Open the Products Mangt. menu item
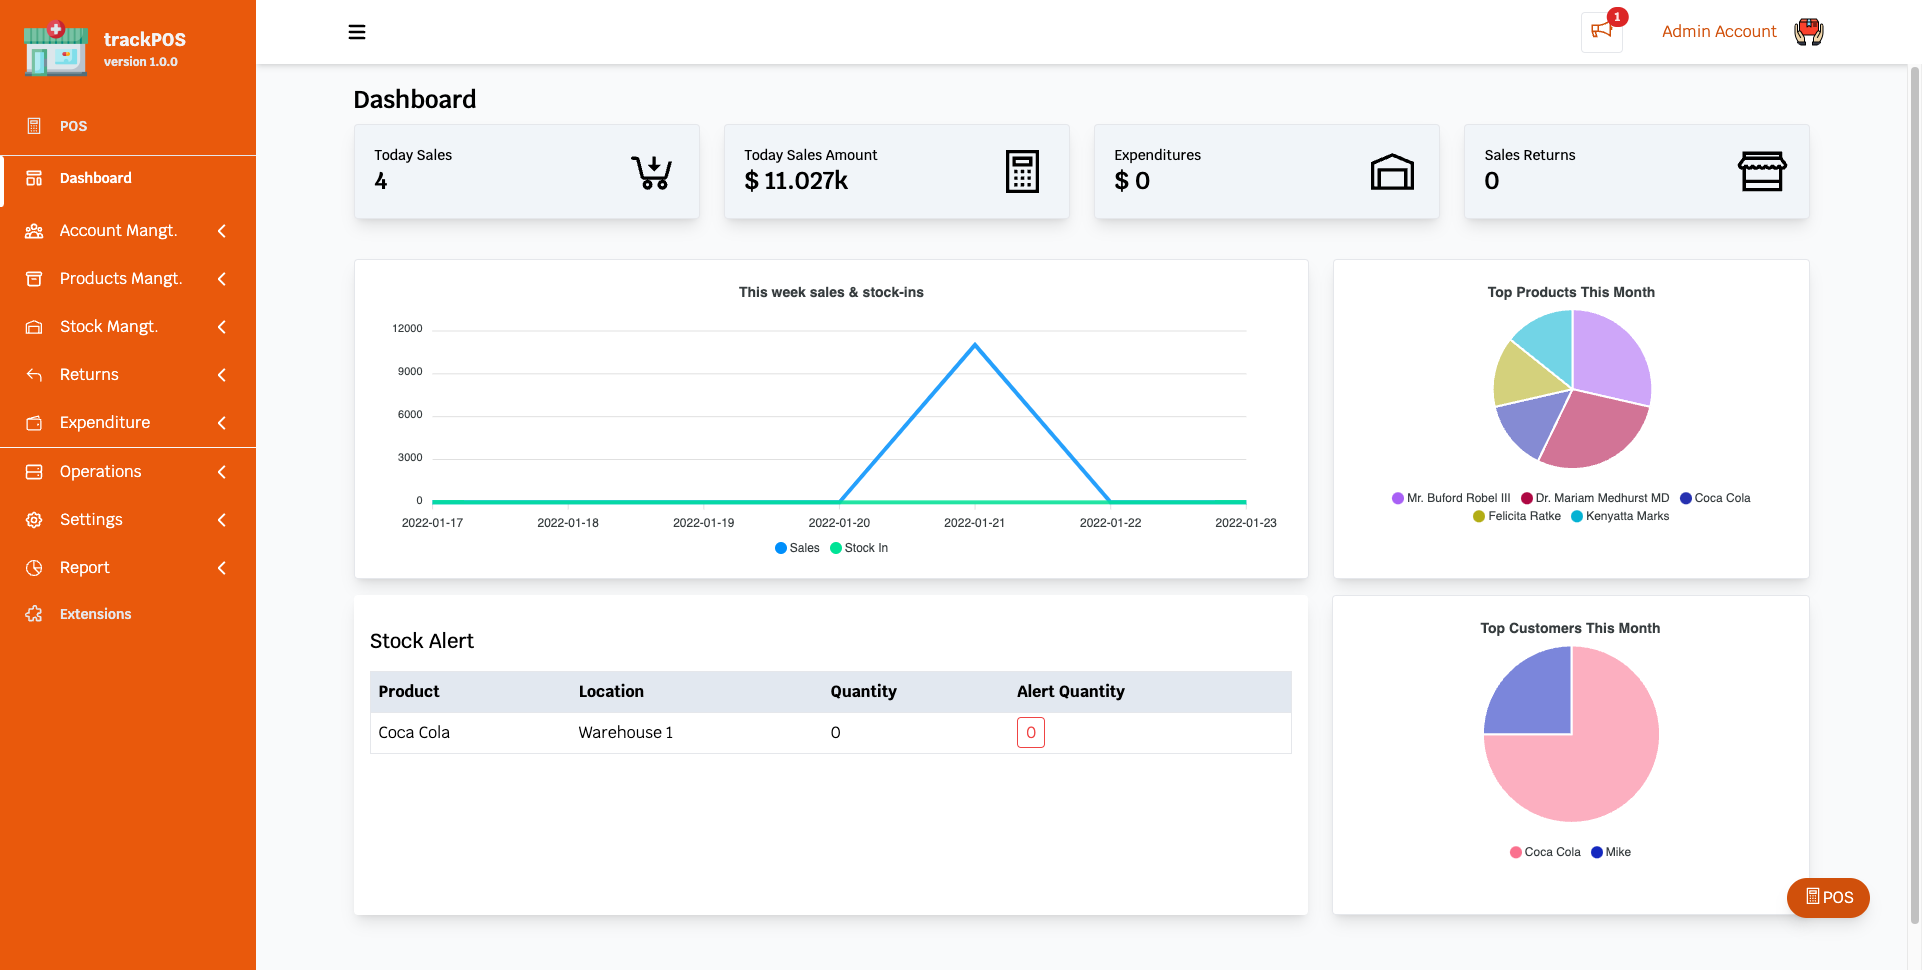 pos(120,278)
